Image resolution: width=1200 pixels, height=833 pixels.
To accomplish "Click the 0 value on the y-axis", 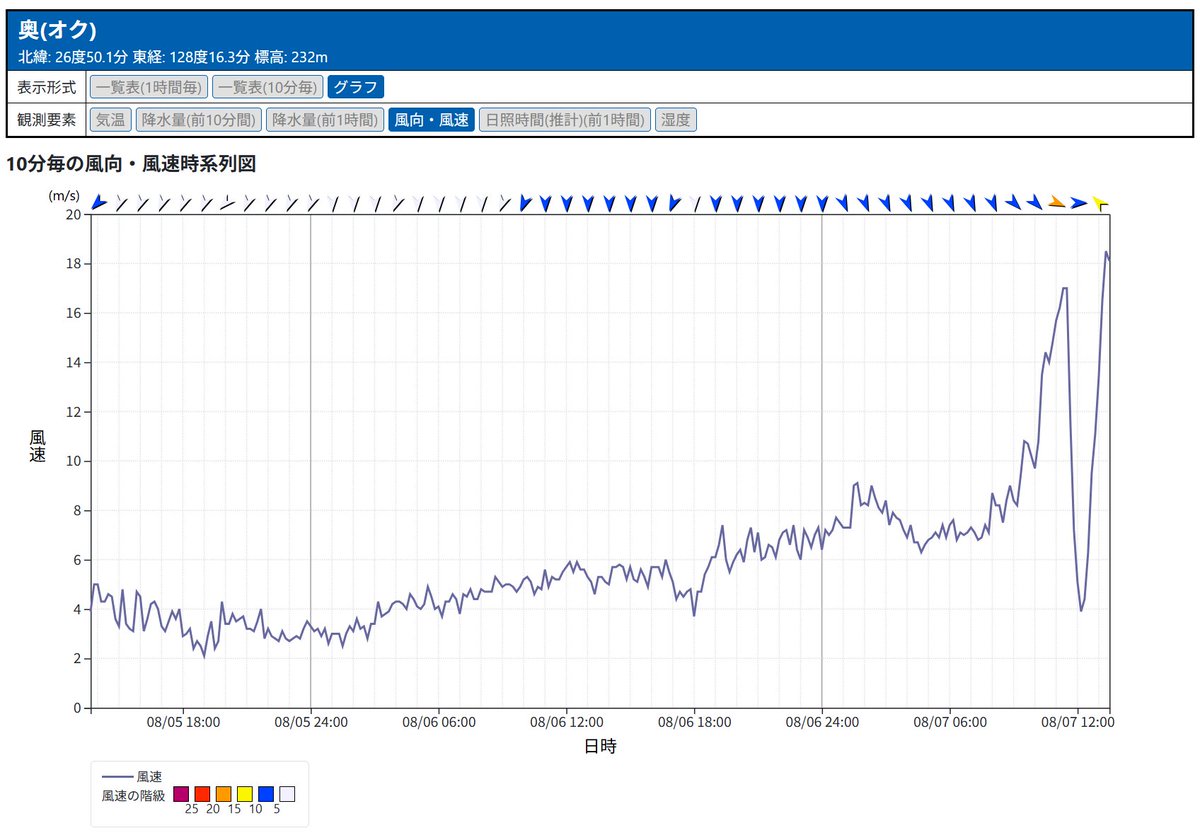I will (77, 708).
